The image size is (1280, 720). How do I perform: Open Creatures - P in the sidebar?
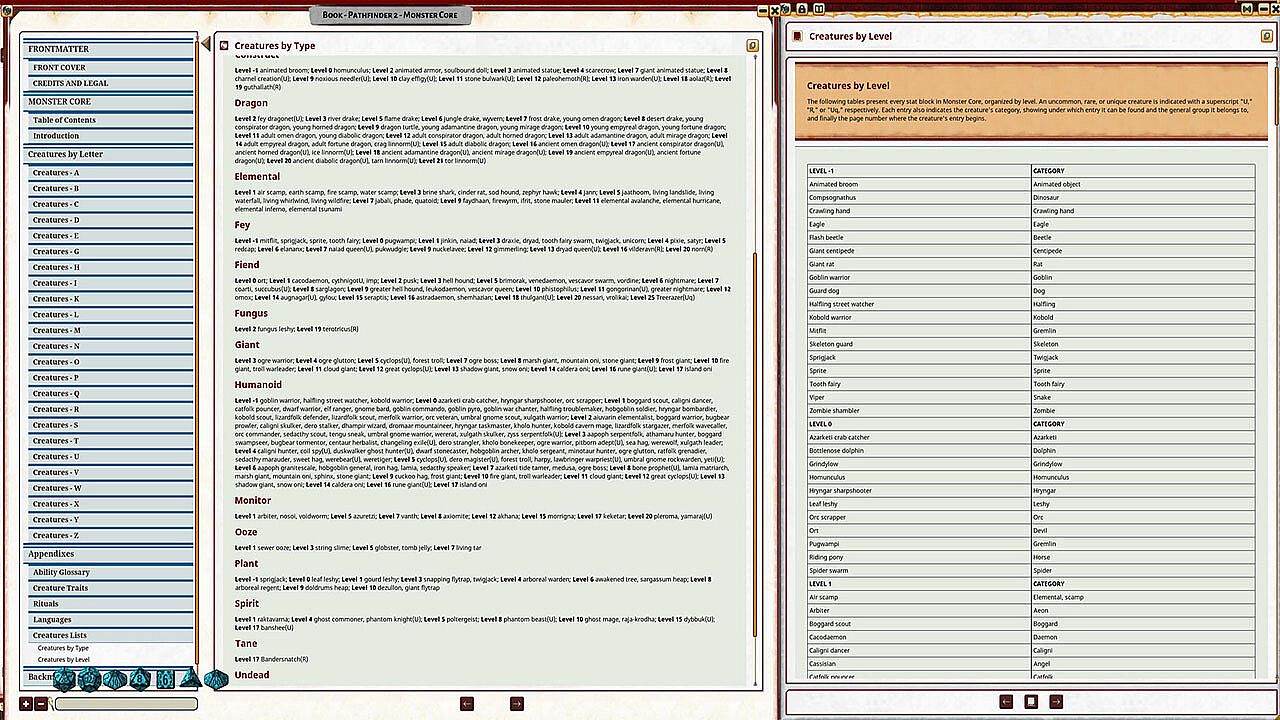(110, 378)
